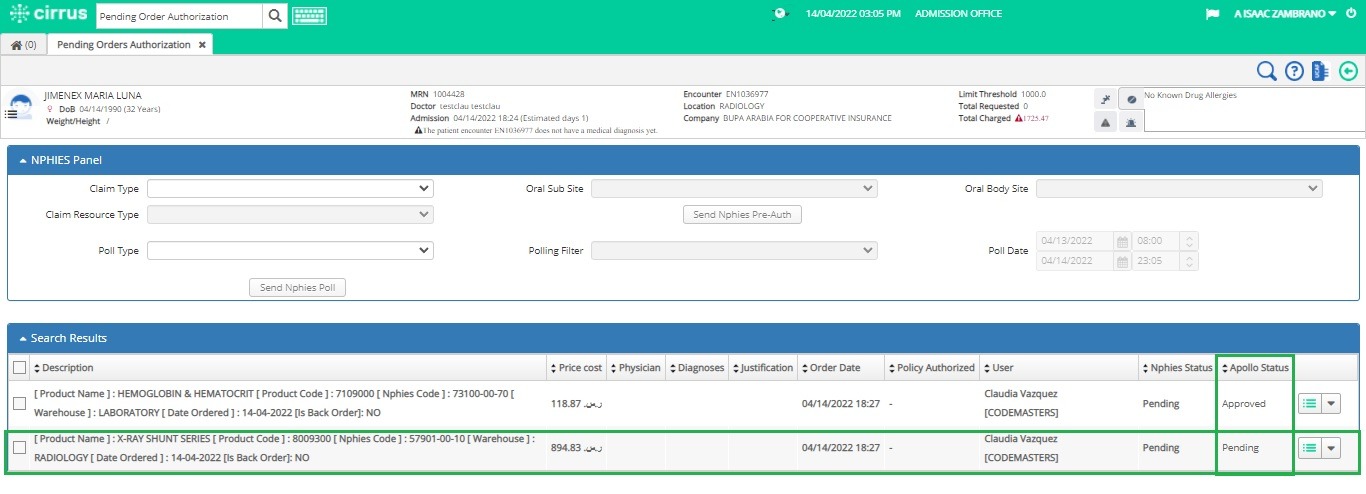This screenshot has height=494, width=1366.
Task: Open the Polling Filter dropdown
Action: [734, 250]
